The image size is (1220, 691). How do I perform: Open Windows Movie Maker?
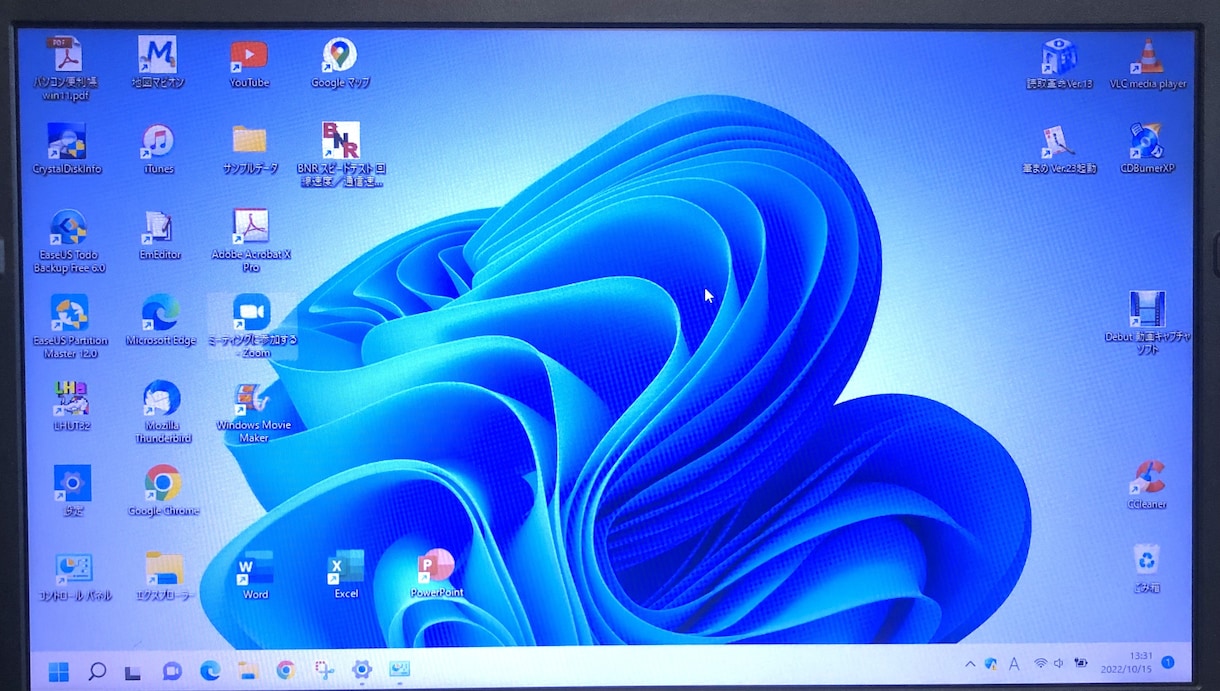253,412
